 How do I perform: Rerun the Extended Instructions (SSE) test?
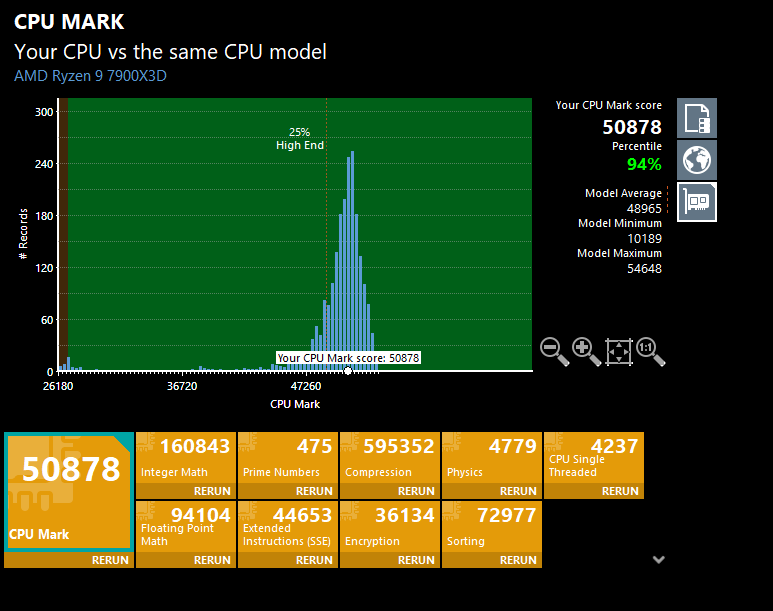click(x=314, y=560)
